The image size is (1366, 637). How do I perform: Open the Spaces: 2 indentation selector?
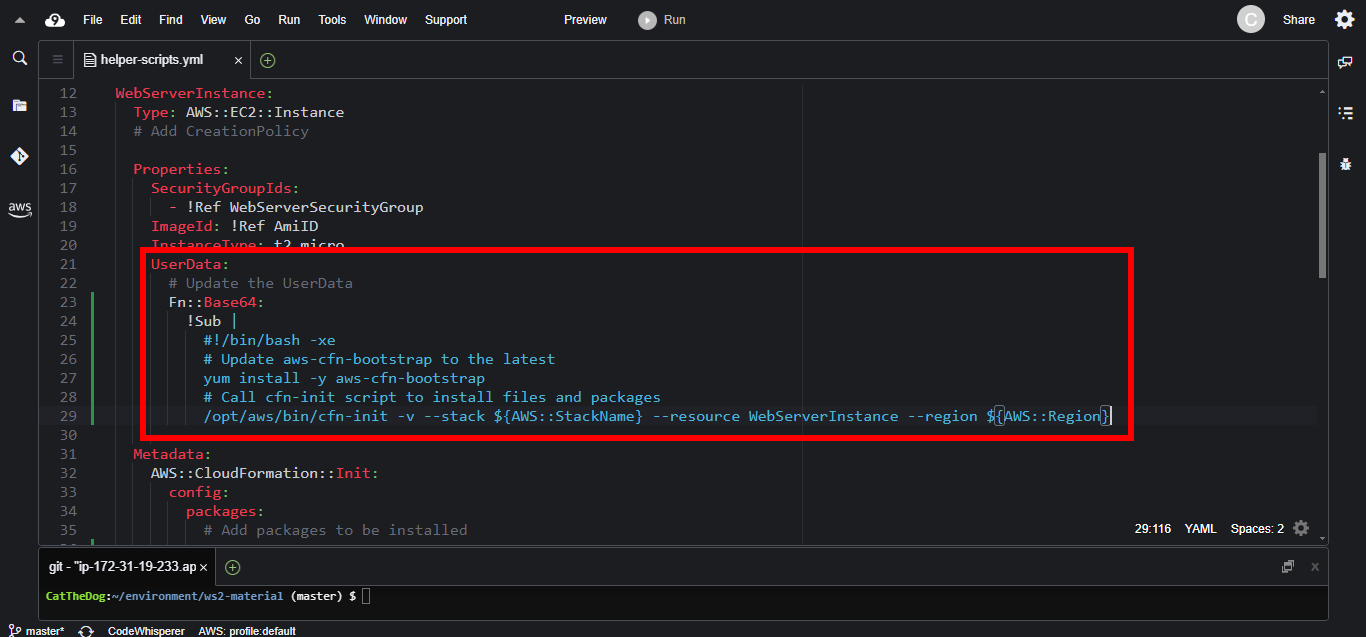tap(1257, 529)
